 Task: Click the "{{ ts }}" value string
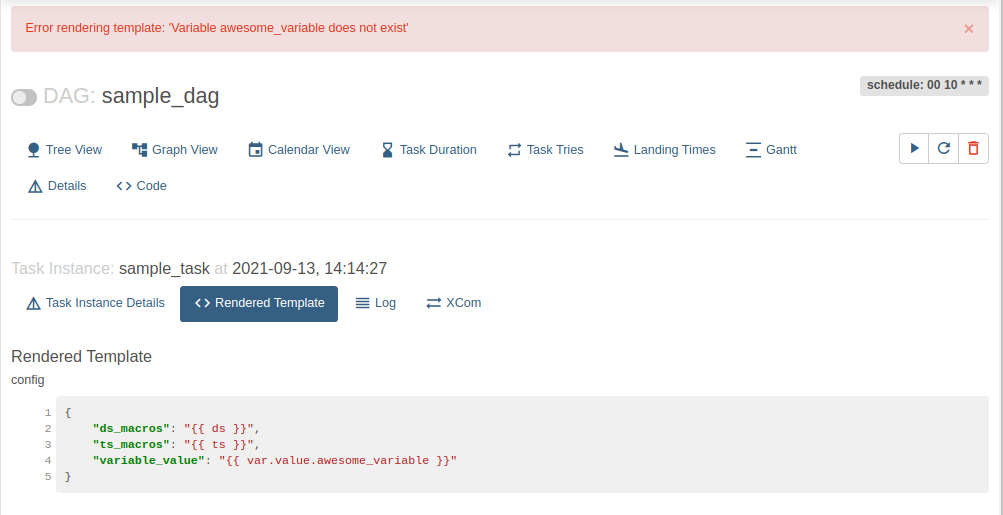tap(220, 445)
